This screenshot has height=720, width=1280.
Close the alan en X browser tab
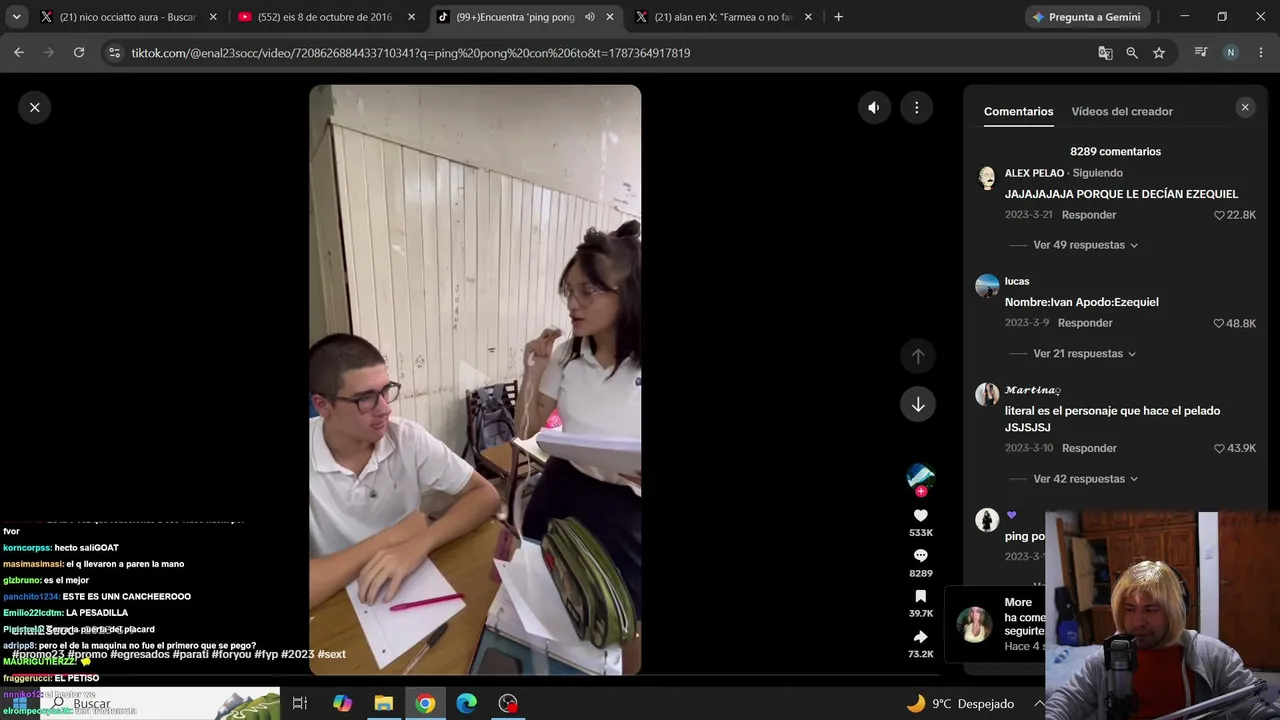point(808,17)
